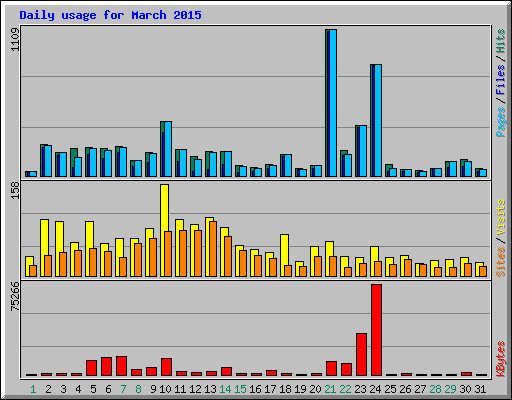The image size is (512, 400).
Task: Click day label 24 on x-axis
Action: click(x=375, y=389)
